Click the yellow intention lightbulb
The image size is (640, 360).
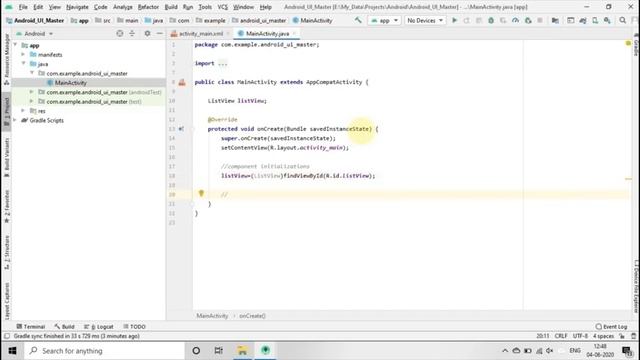[201, 193]
